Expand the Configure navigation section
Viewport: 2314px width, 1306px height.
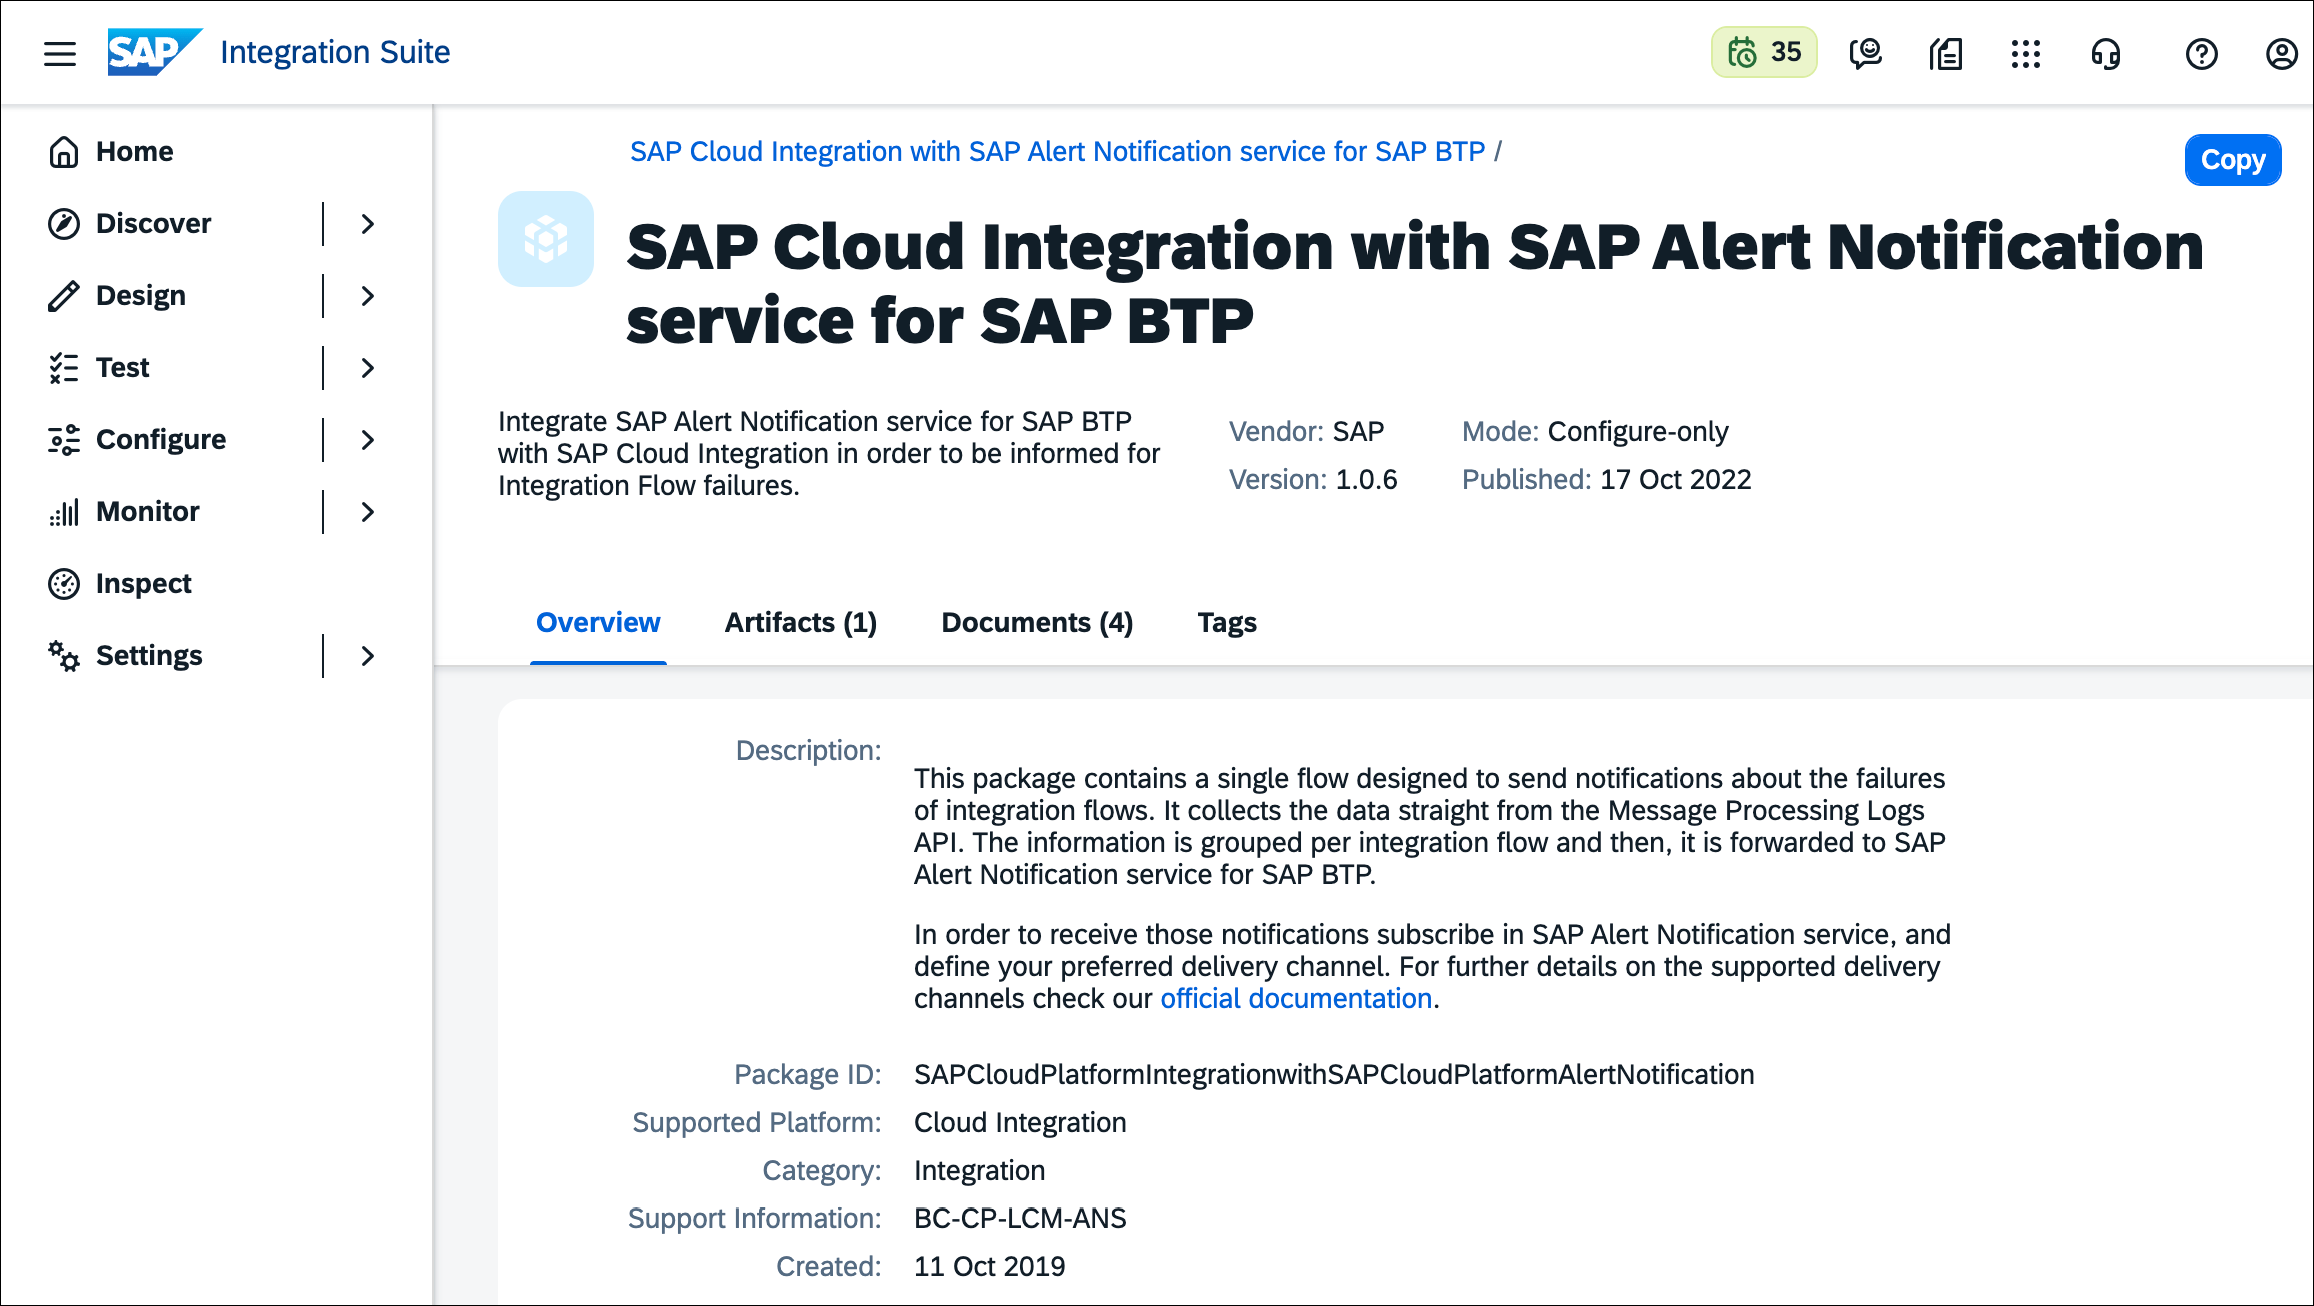(367, 440)
